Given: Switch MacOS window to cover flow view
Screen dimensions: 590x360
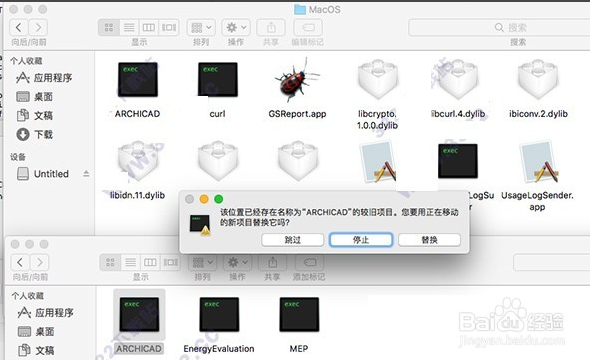Looking at the screenshot, I should click(x=169, y=27).
